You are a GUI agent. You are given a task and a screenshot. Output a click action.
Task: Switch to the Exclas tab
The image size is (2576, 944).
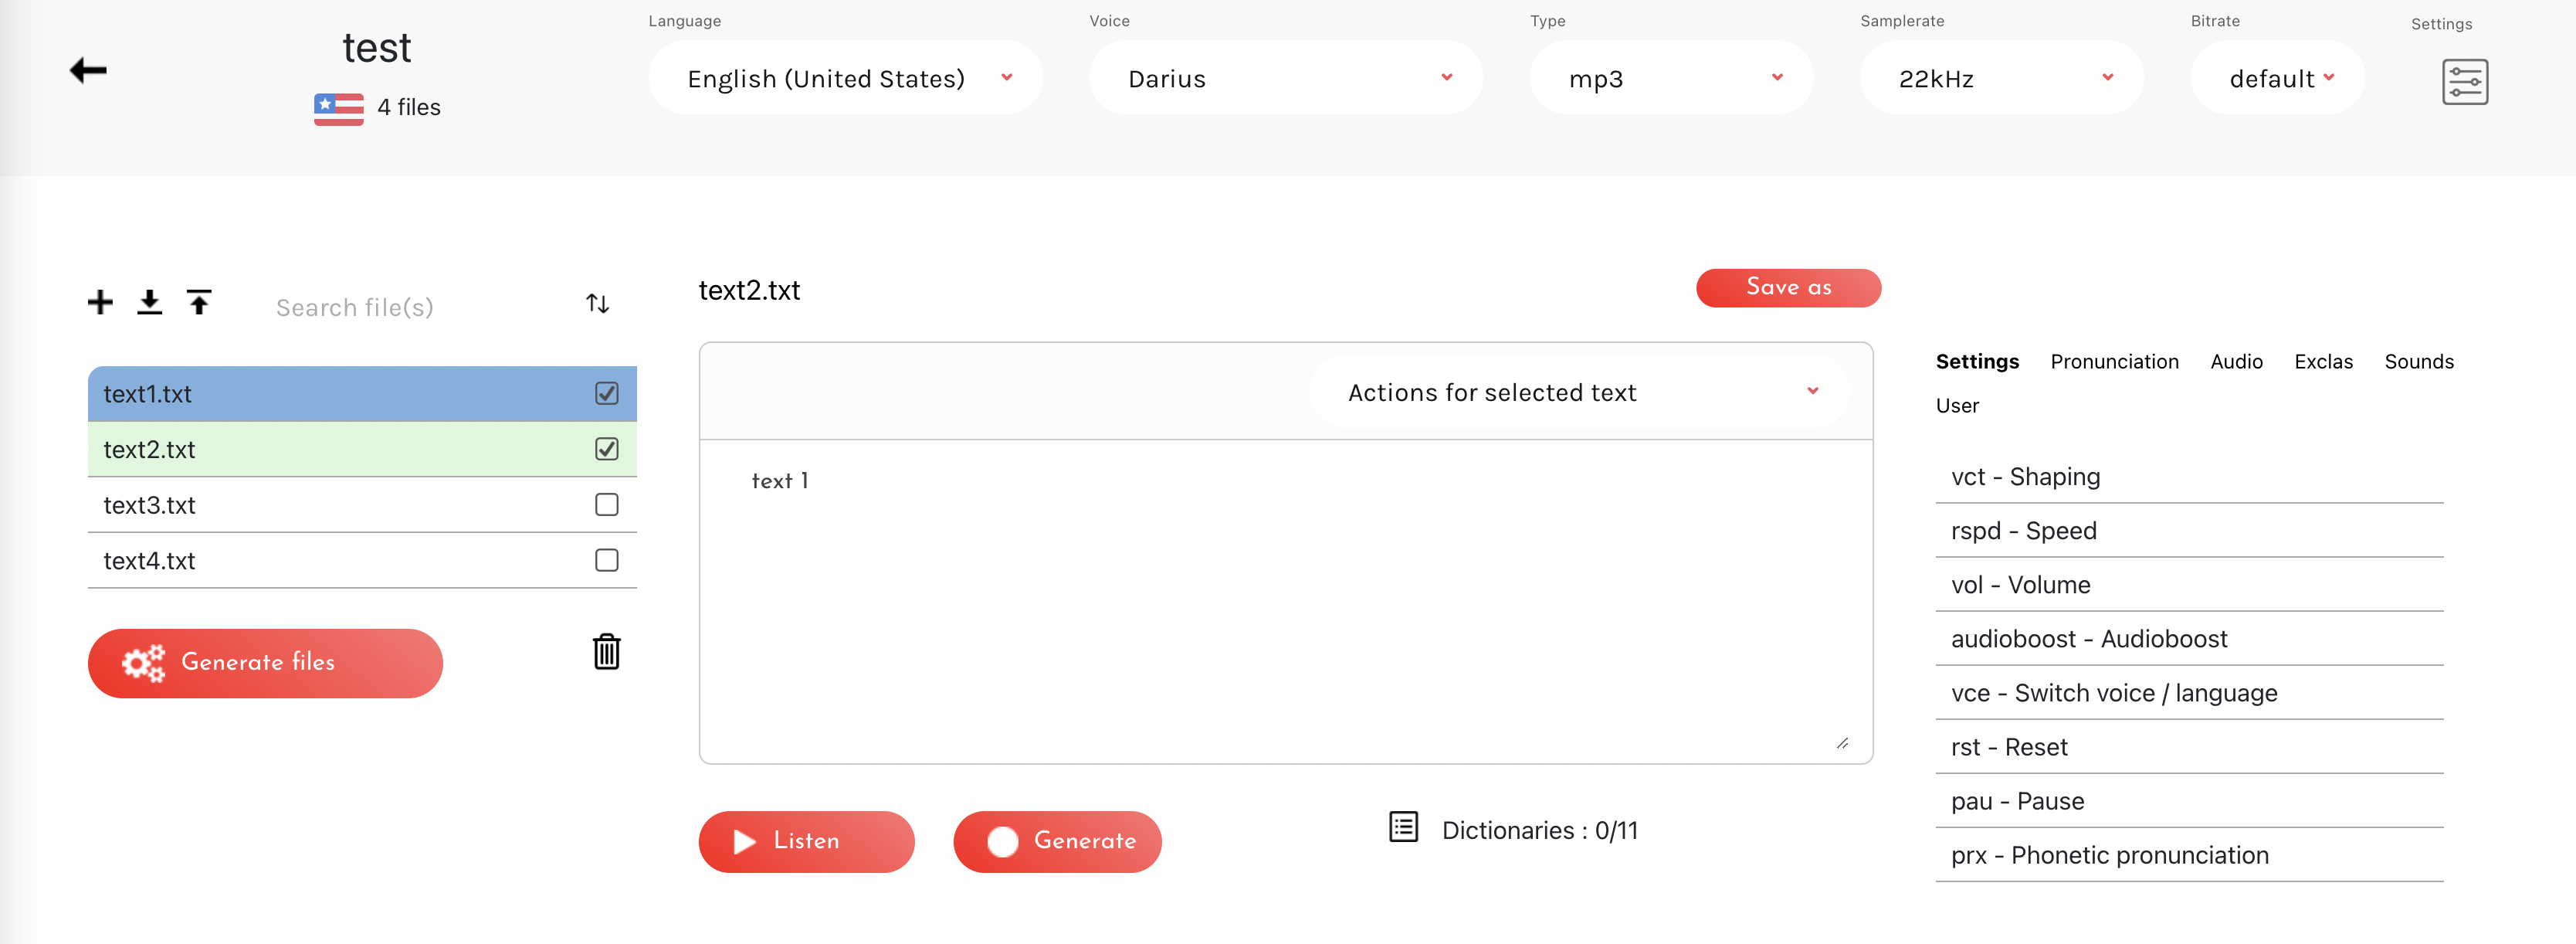2323,362
